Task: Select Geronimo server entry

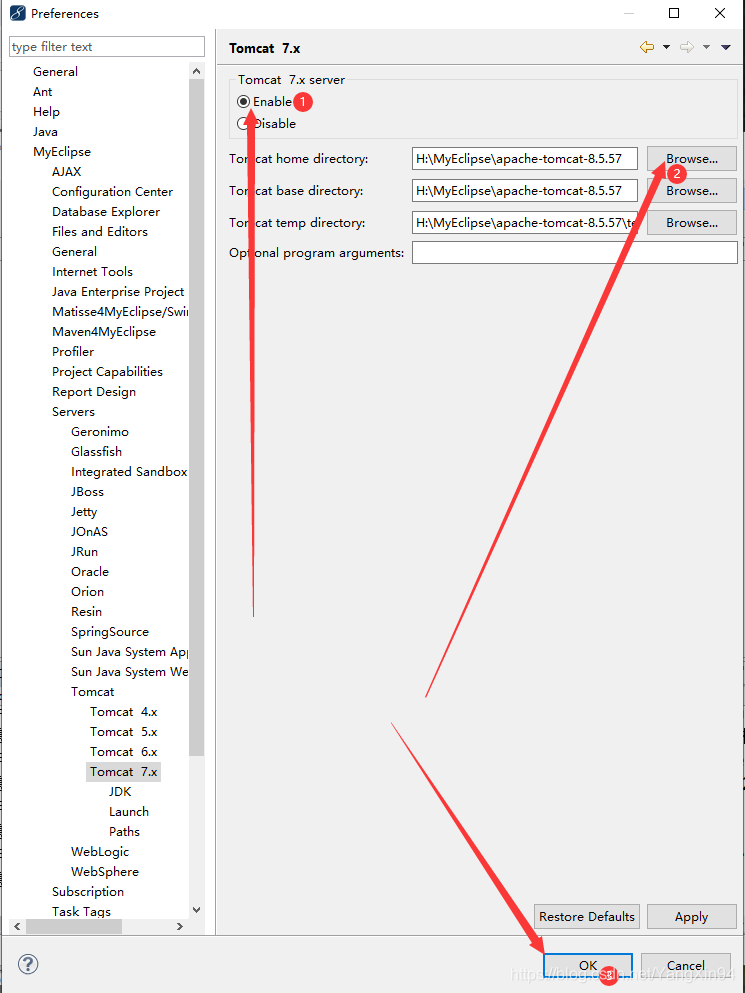Action: pos(99,432)
